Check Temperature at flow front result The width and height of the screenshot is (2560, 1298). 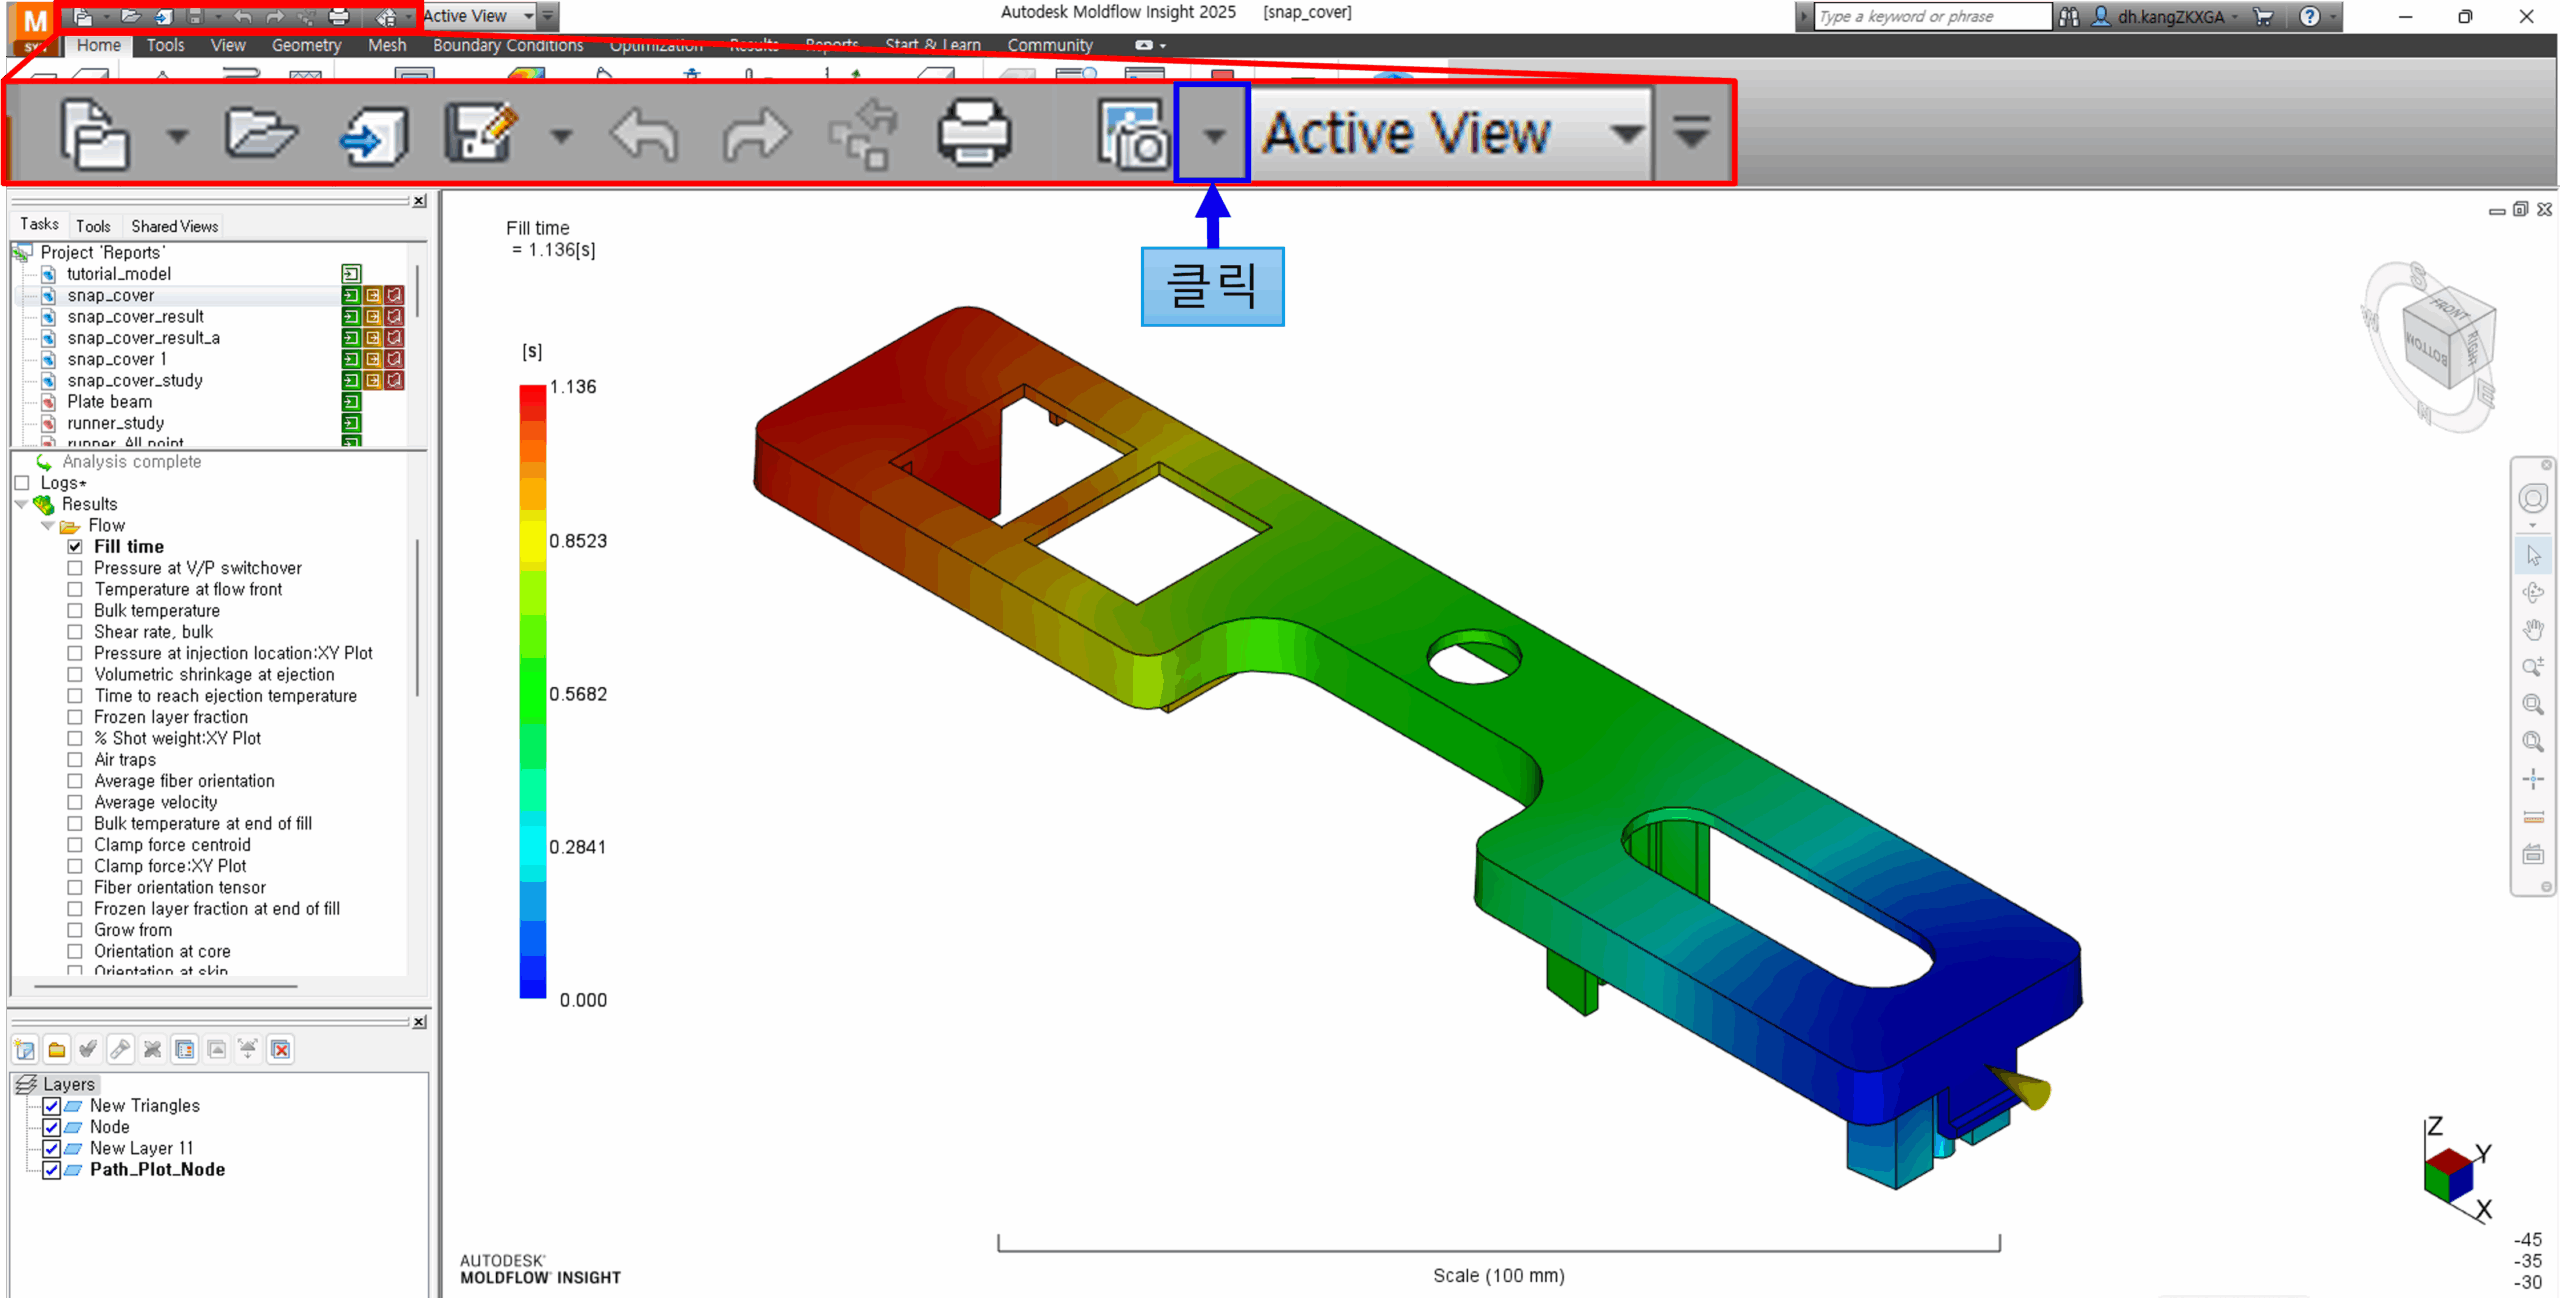(x=75, y=590)
